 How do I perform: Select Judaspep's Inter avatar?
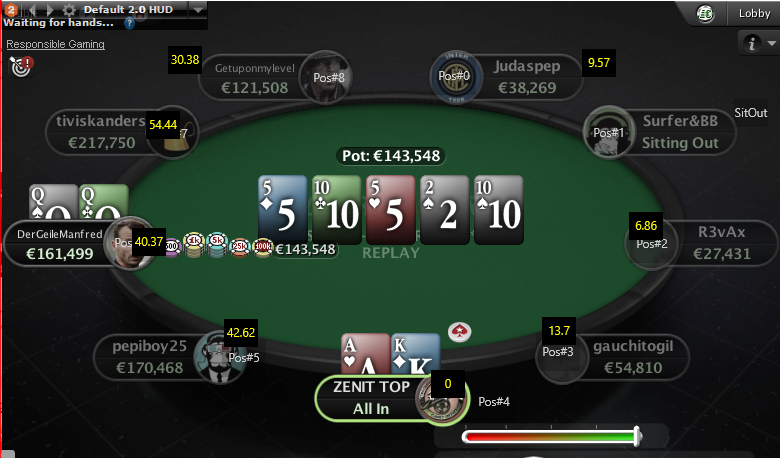pos(456,77)
